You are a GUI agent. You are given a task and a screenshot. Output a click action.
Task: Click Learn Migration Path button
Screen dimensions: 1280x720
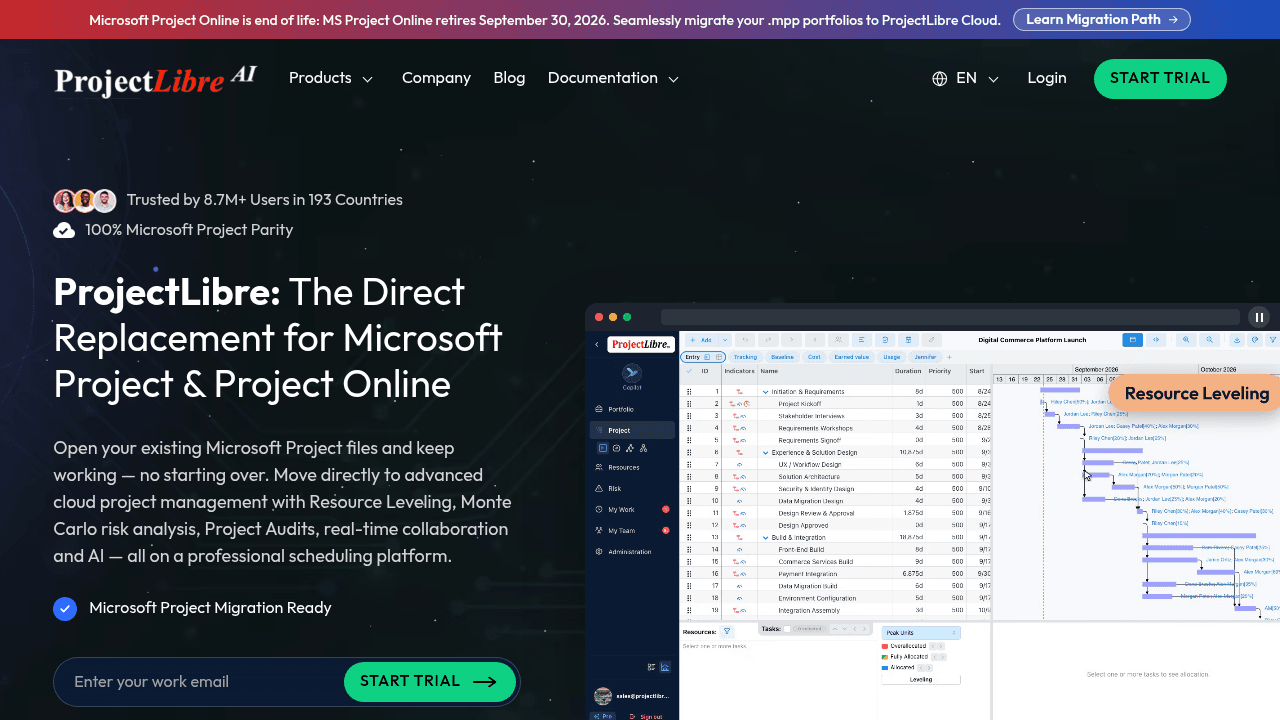(x=1102, y=19)
